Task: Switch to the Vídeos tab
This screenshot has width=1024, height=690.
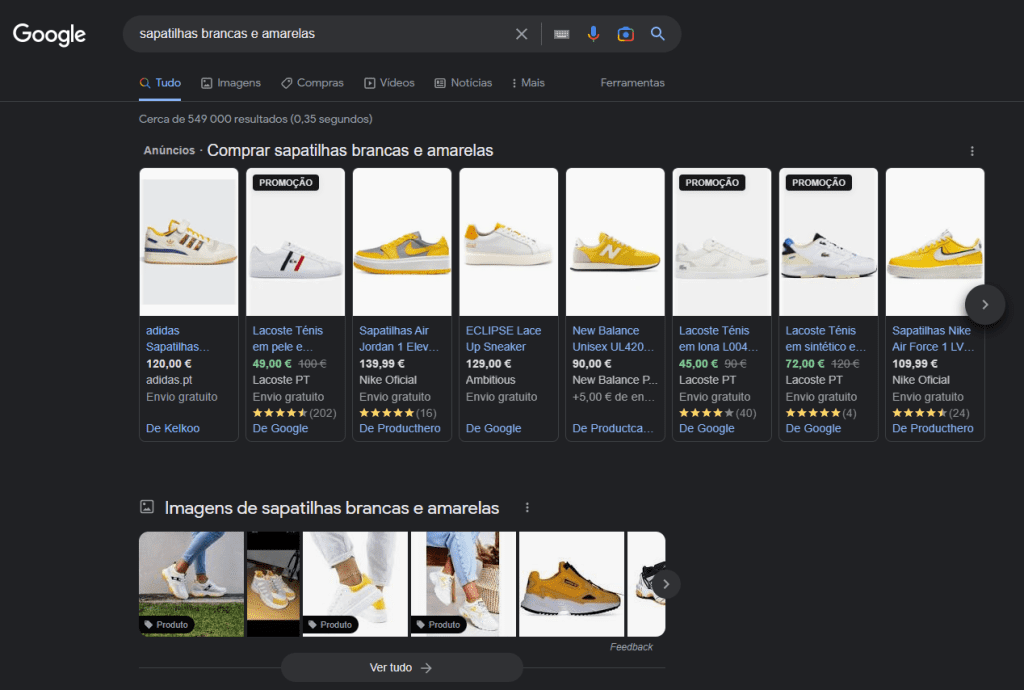Action: pos(389,83)
